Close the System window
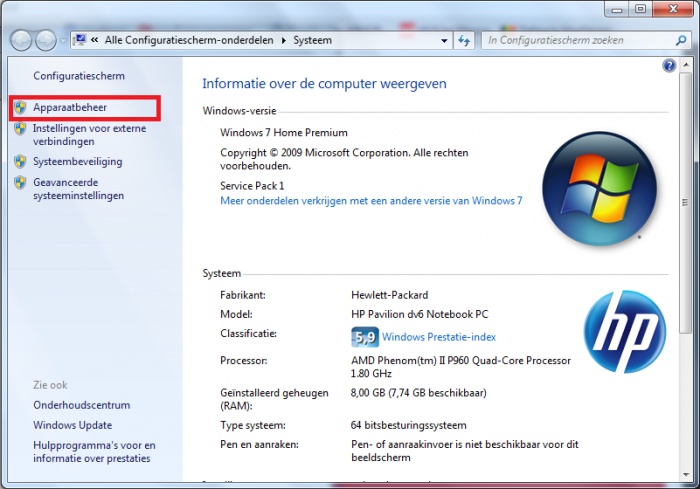Image resolution: width=700 pixels, height=489 pixels. tap(674, 8)
